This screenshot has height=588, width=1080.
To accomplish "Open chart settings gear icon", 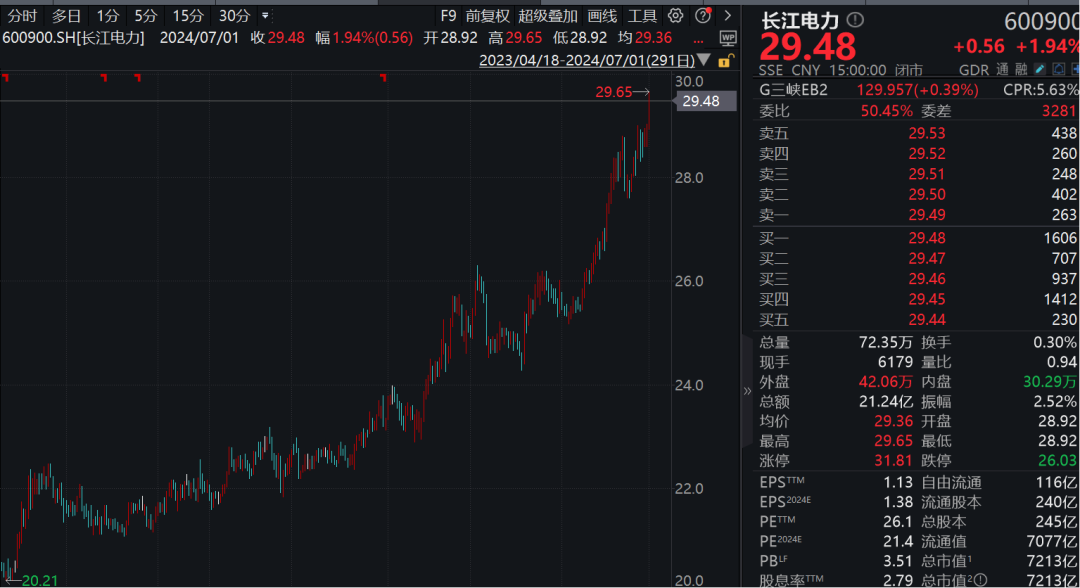I will pyautogui.click(x=675, y=15).
